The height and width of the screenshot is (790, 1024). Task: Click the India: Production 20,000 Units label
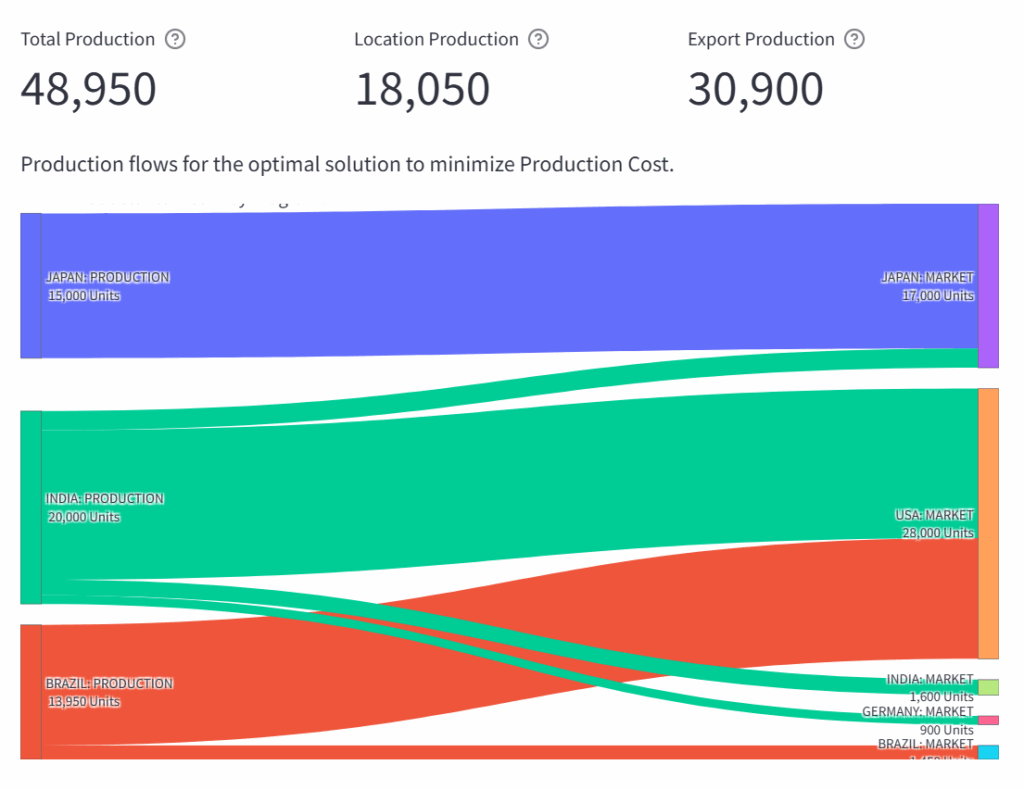[x=104, y=507]
